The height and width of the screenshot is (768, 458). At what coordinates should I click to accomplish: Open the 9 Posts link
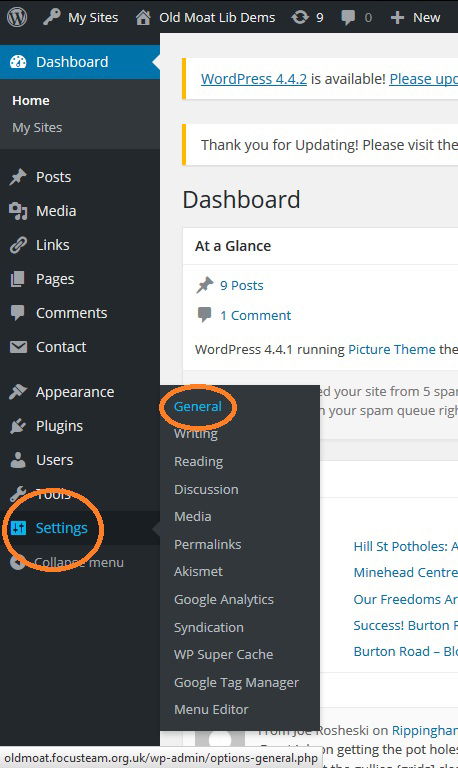pyautogui.click(x=241, y=286)
